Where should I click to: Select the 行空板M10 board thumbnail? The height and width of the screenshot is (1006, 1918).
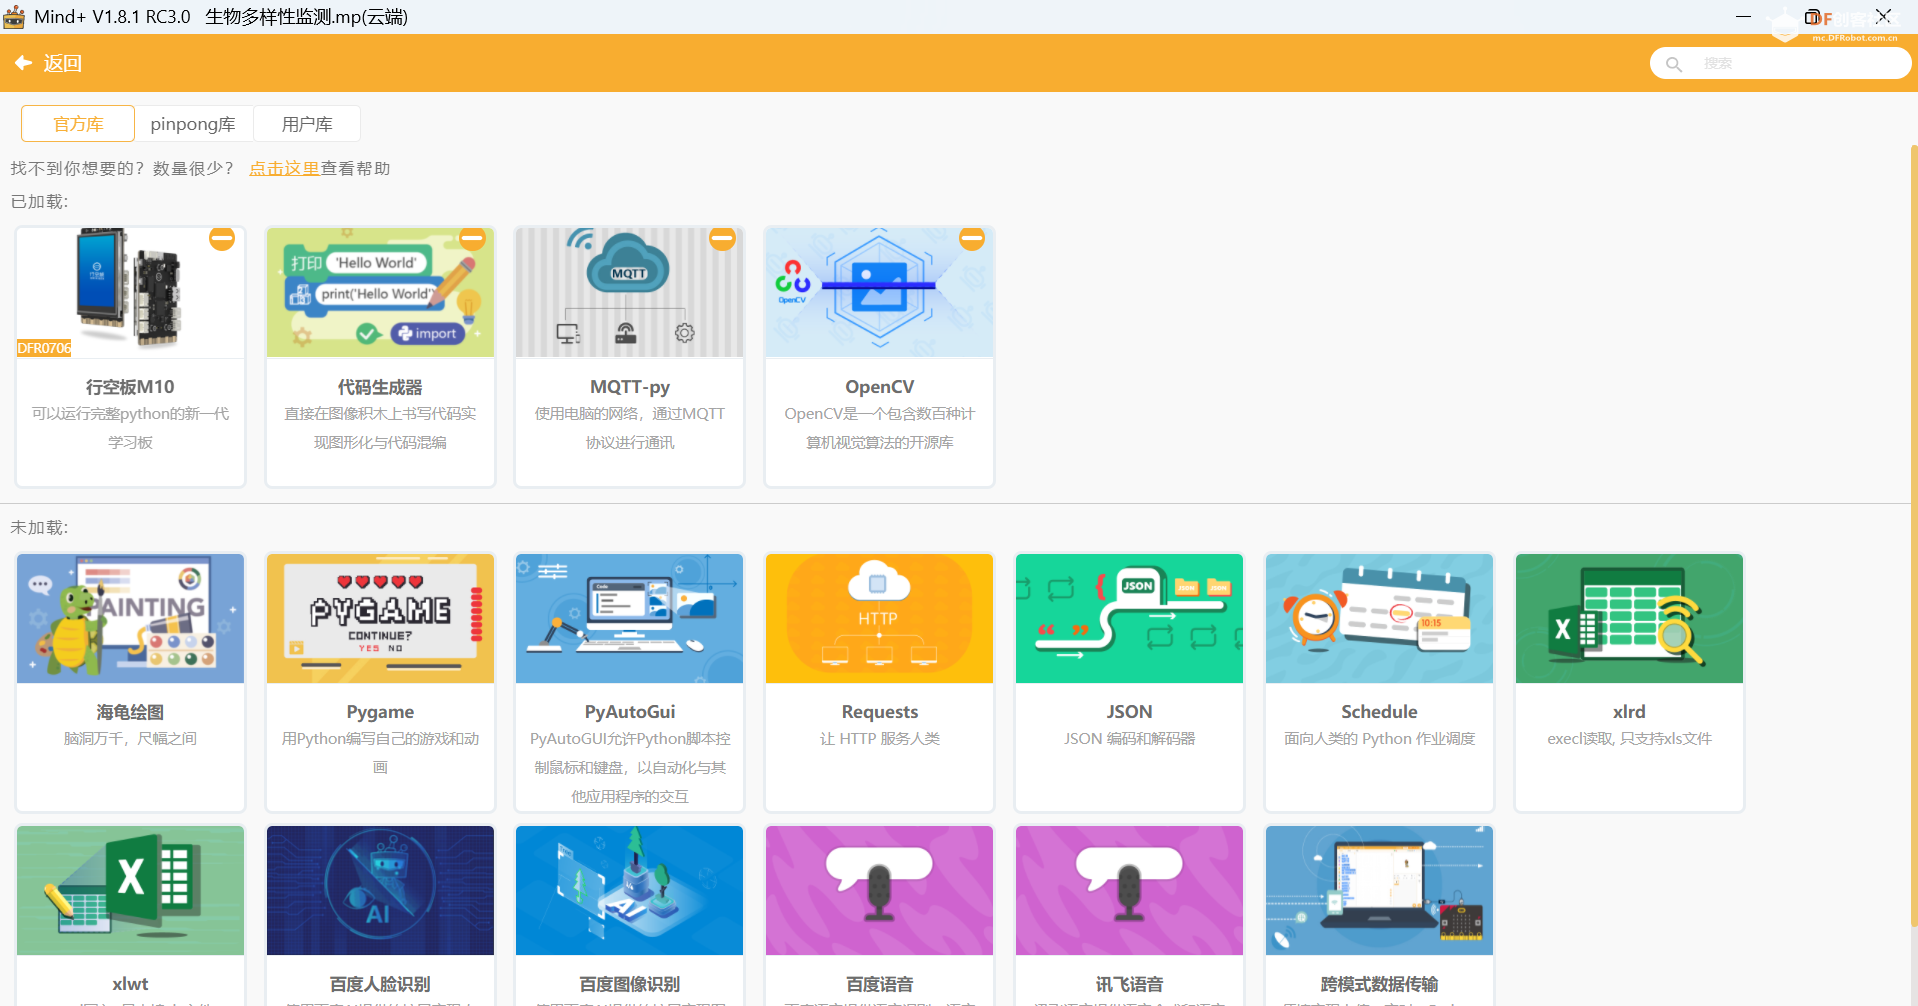pos(130,292)
